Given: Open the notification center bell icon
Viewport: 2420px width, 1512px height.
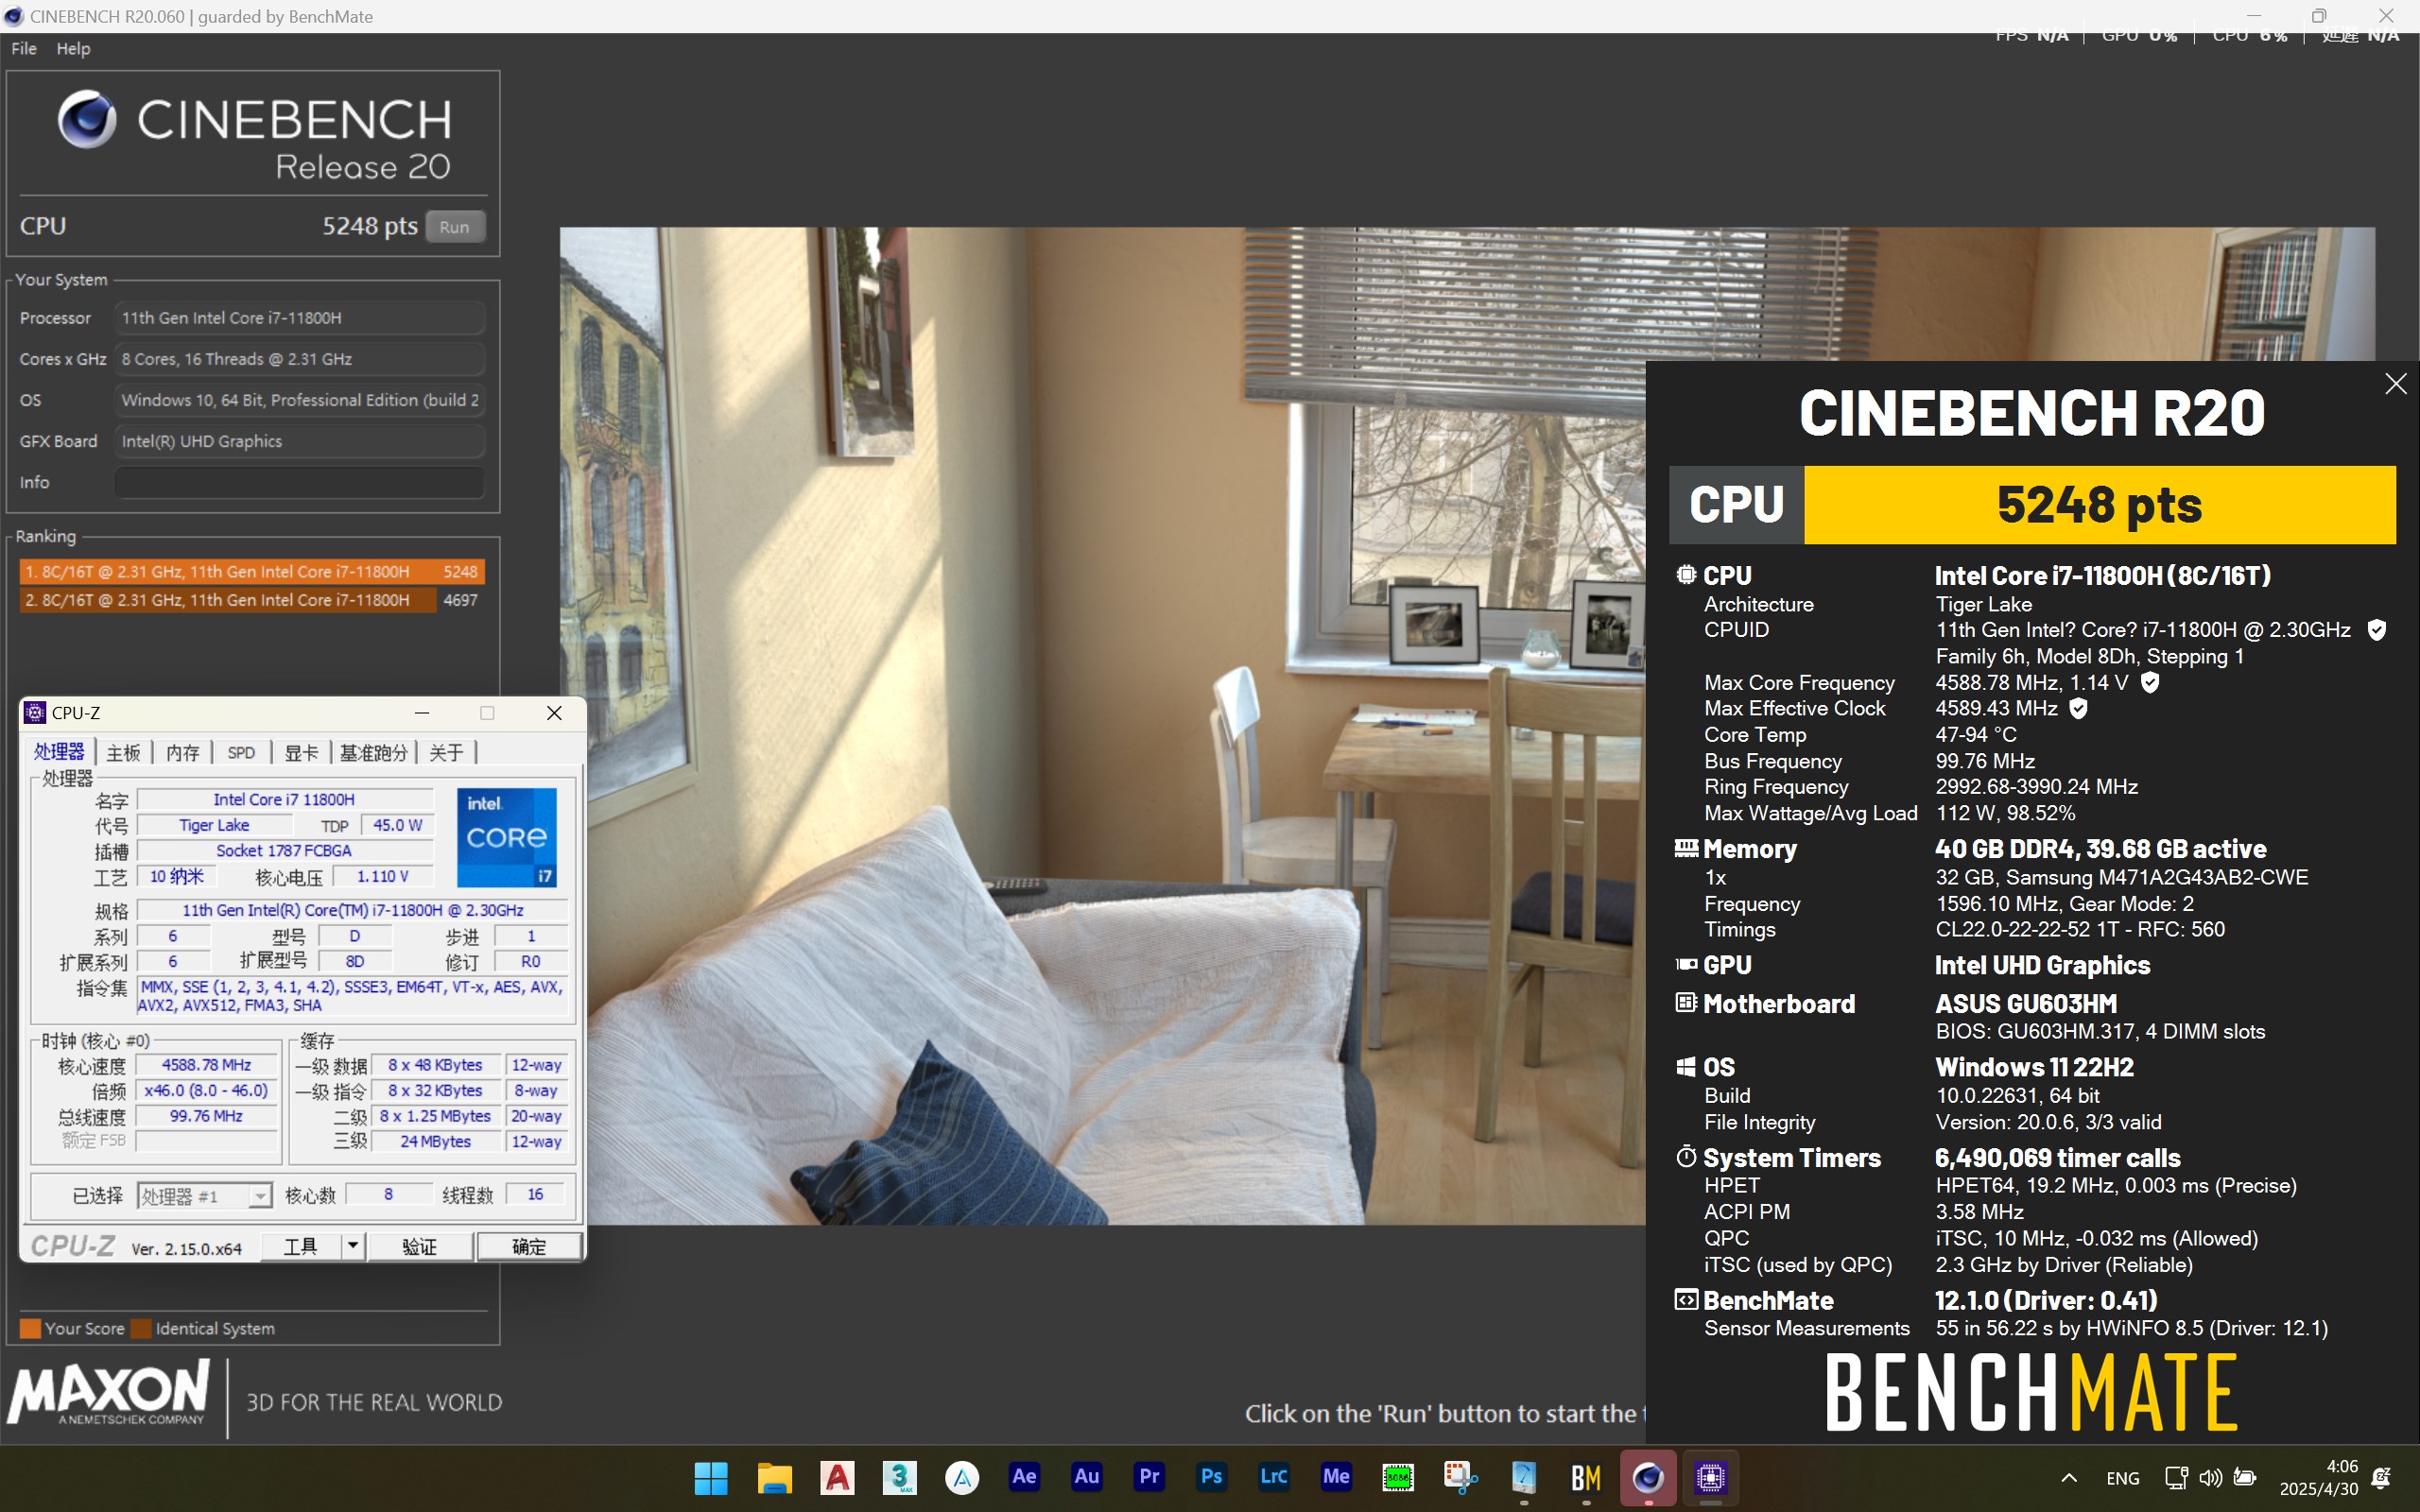Looking at the screenshot, I should coord(2382,1477).
